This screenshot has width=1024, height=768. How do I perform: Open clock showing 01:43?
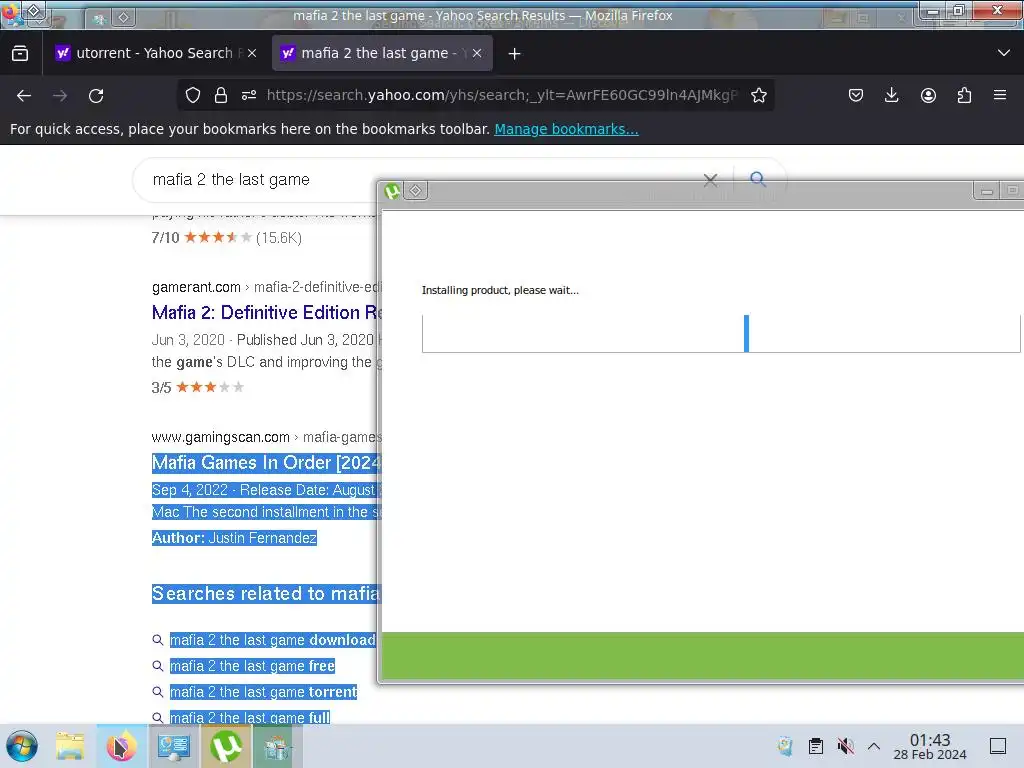pos(930,746)
